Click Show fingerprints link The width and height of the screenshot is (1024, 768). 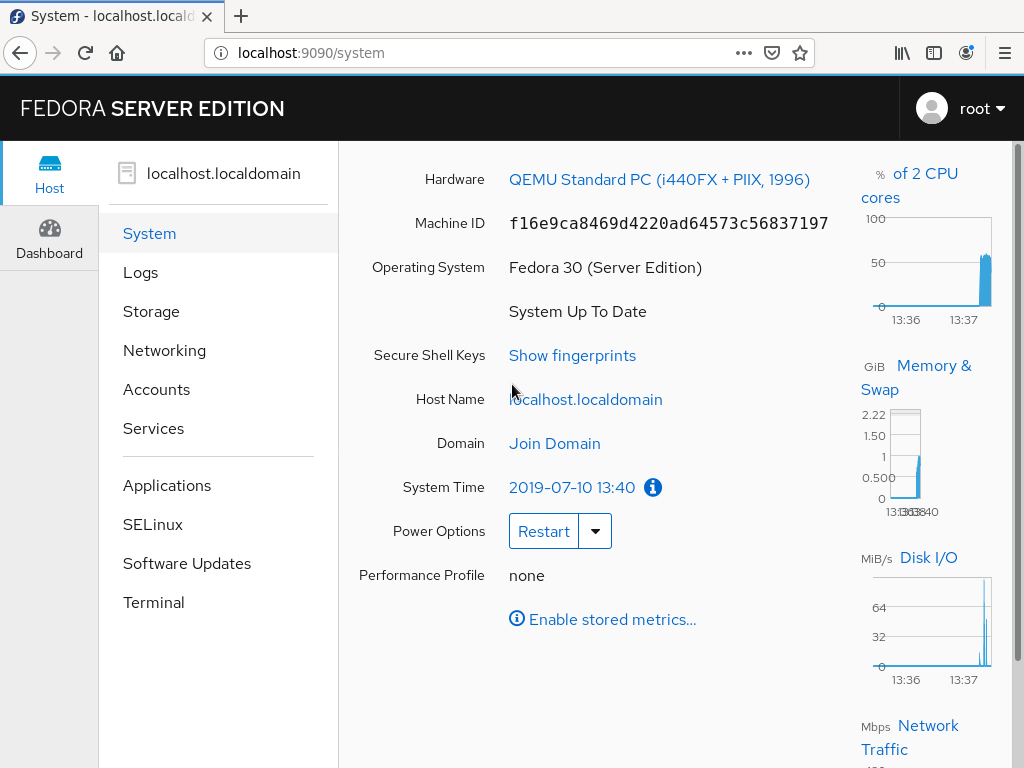pyautogui.click(x=572, y=355)
